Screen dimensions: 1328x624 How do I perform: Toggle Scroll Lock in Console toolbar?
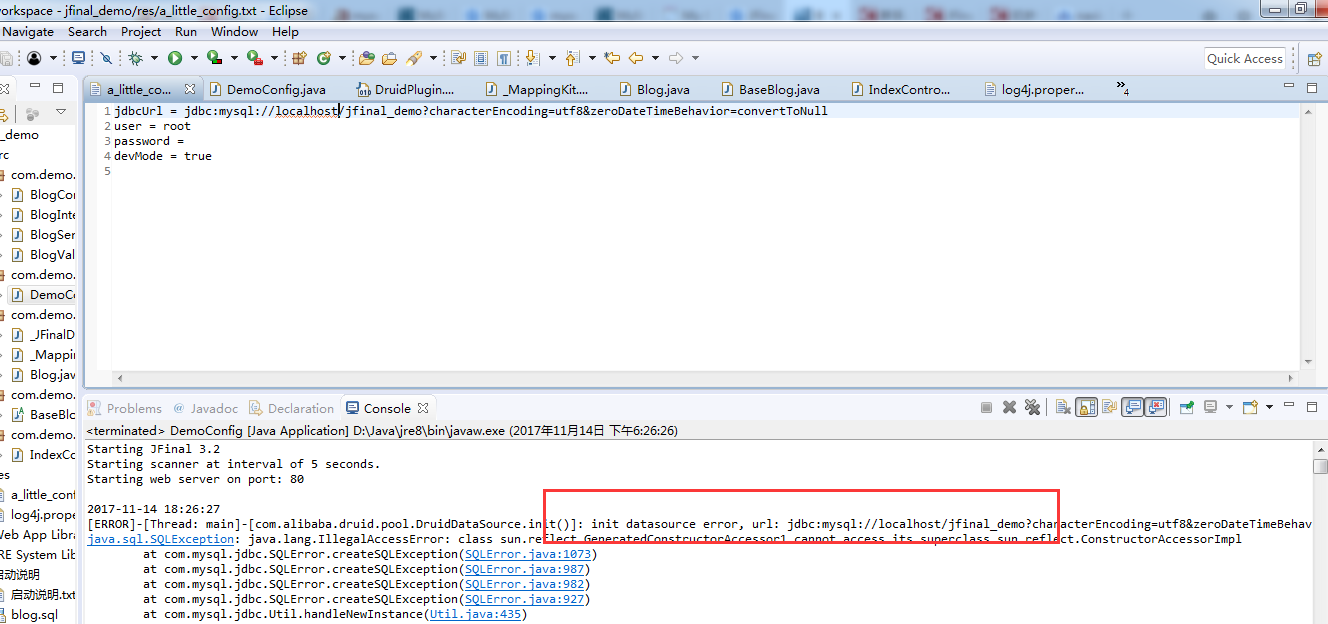coord(1086,407)
